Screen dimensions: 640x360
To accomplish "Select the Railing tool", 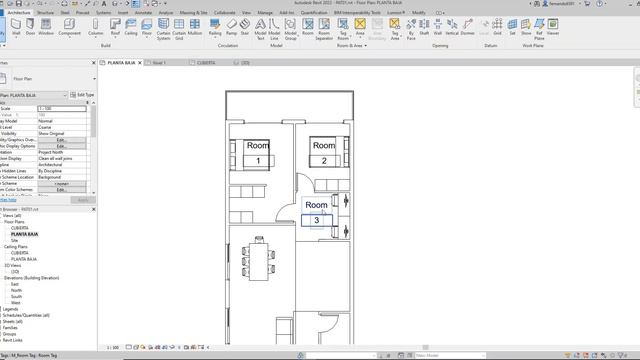I will 215,28.
